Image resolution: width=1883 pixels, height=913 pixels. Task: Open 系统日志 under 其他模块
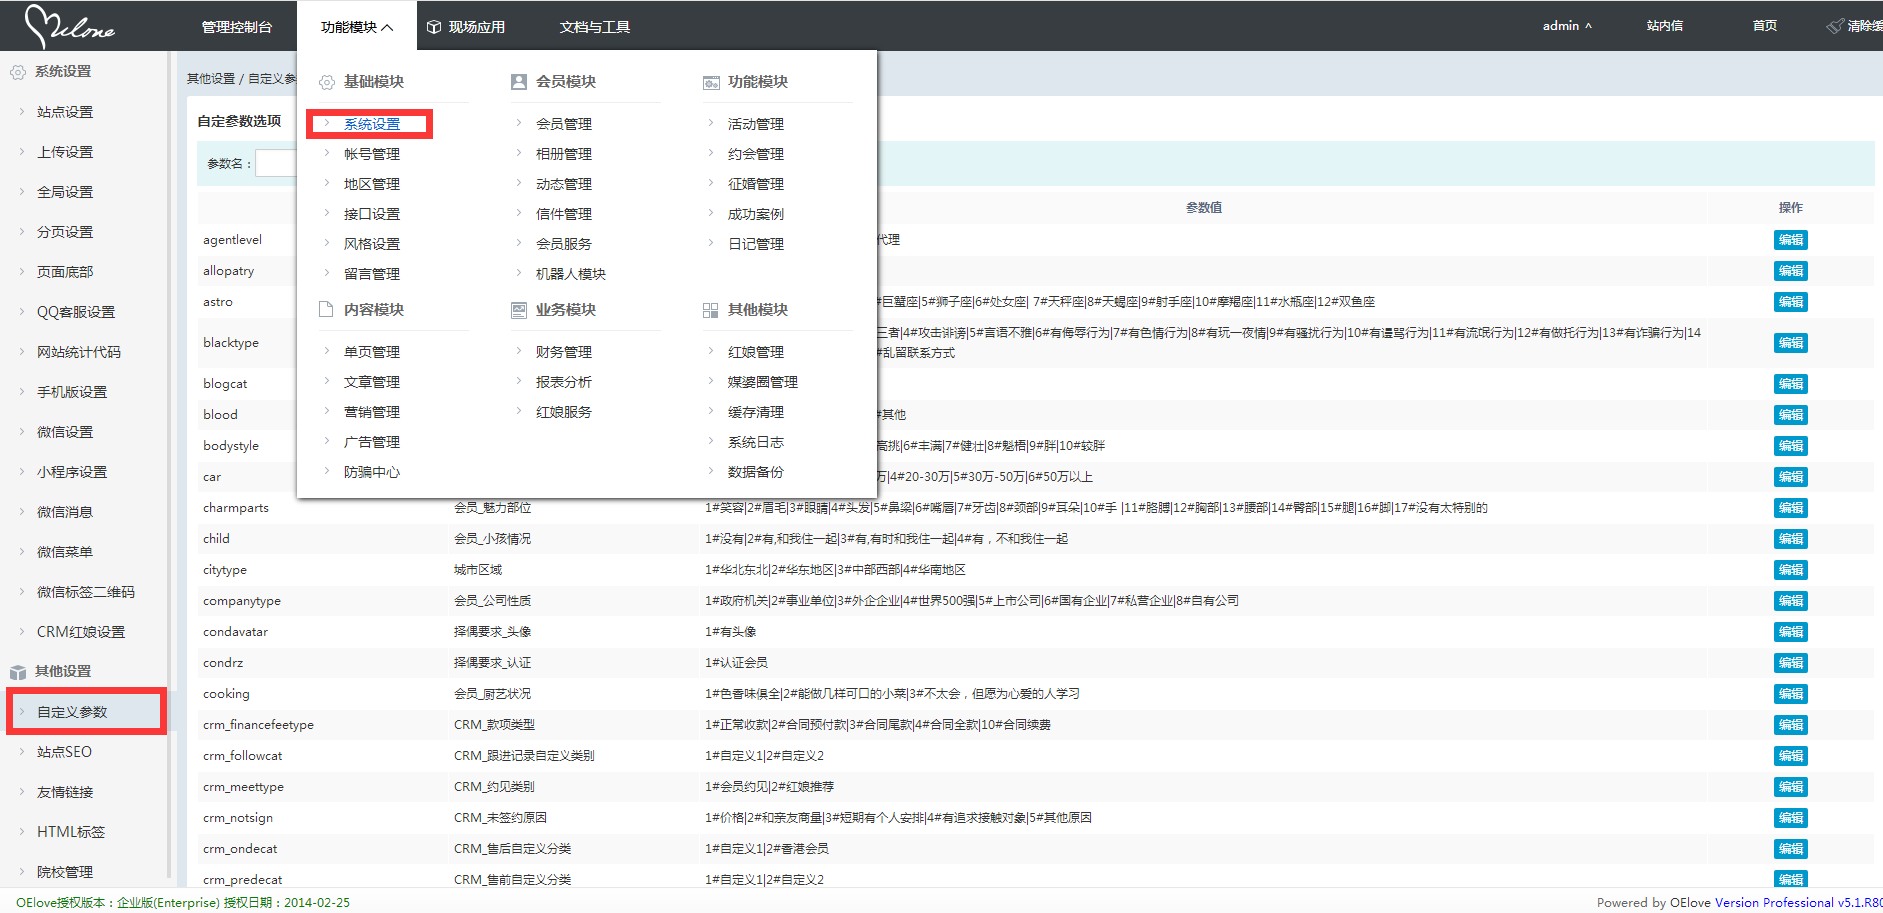756,442
